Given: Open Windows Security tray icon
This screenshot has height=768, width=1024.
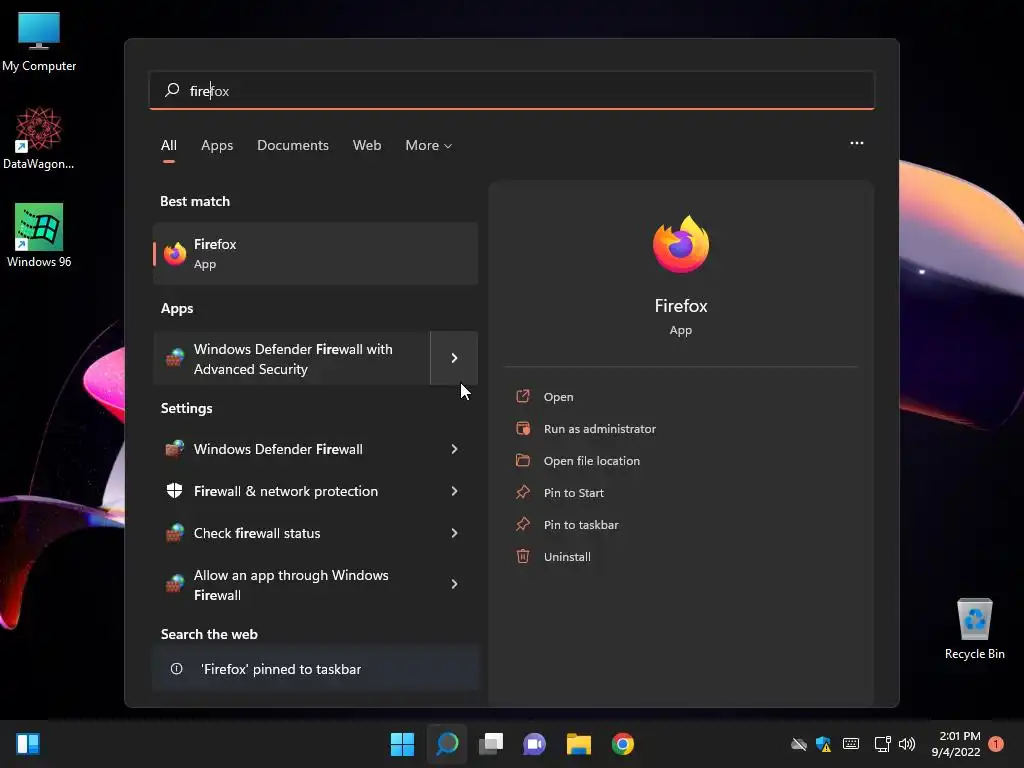Looking at the screenshot, I should (824, 744).
